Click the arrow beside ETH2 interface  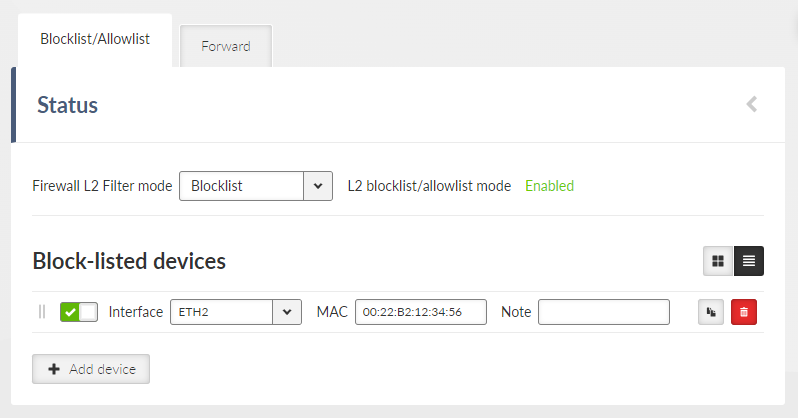(287, 312)
